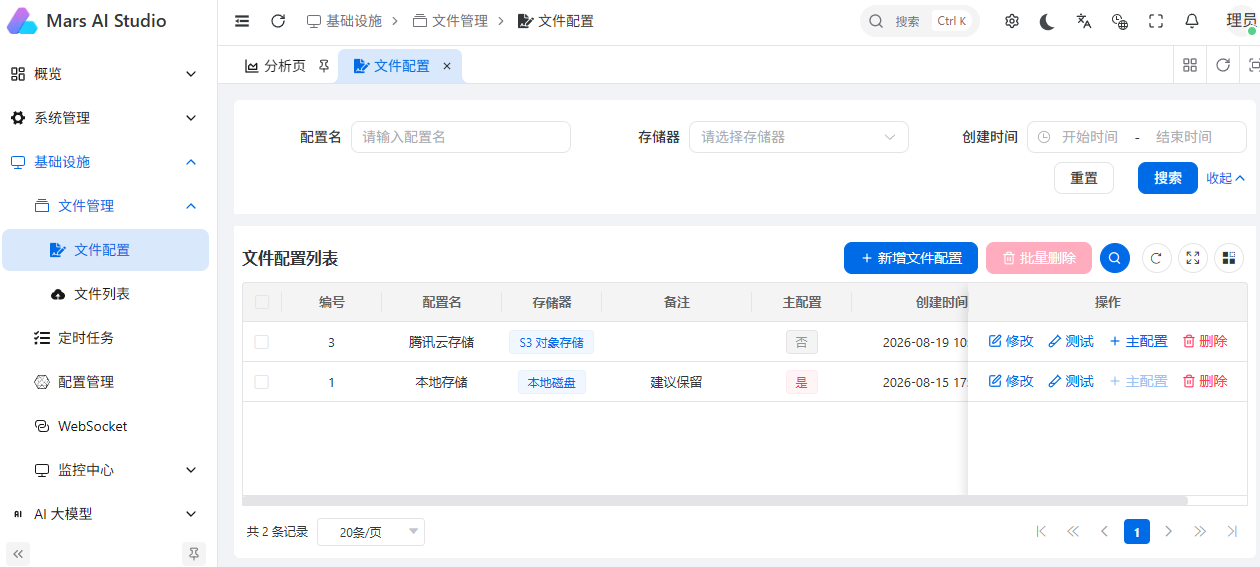Click the 批量删除 button
The image size is (1260, 567).
(x=1039, y=258)
